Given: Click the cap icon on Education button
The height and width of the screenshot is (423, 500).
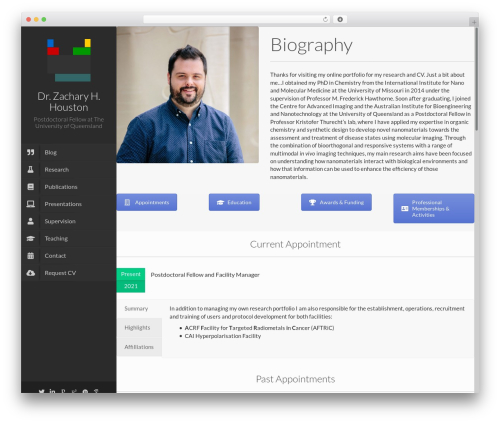Looking at the screenshot, I should click(x=220, y=202).
